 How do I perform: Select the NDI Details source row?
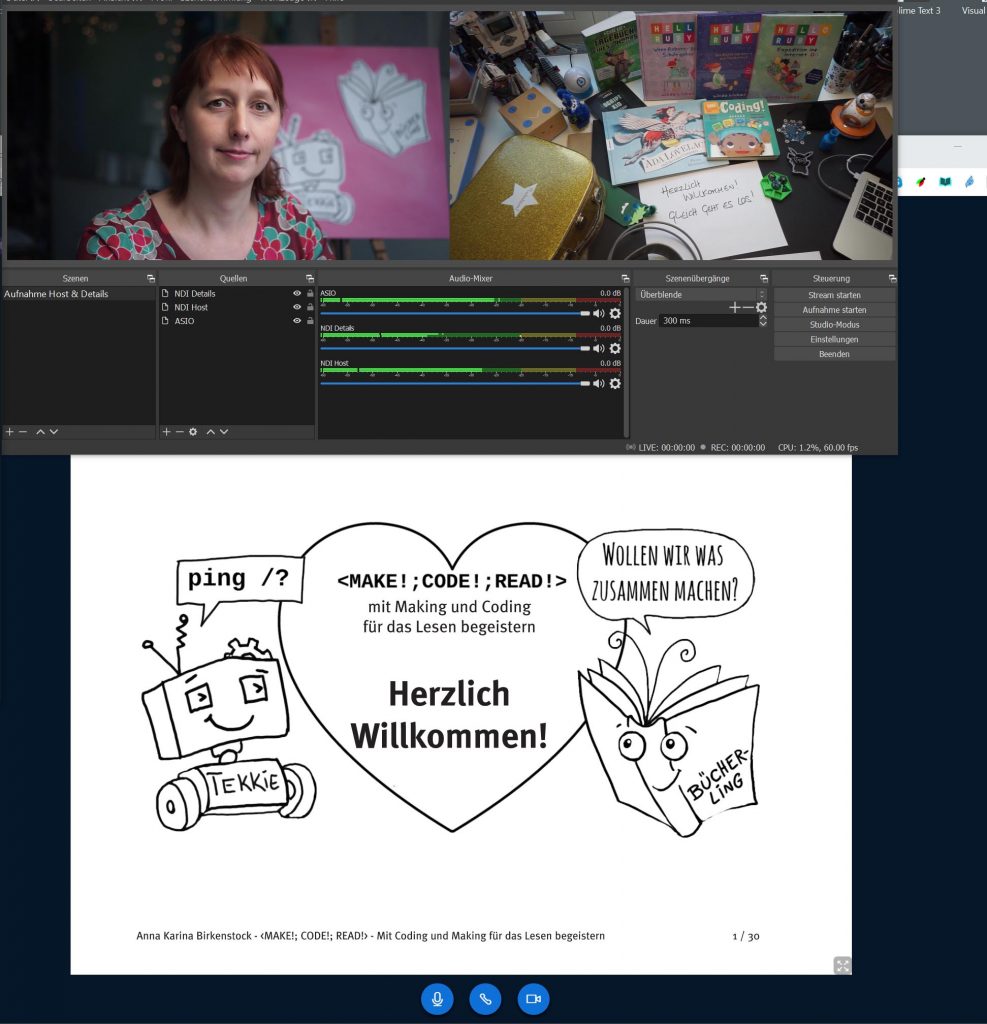(237, 294)
